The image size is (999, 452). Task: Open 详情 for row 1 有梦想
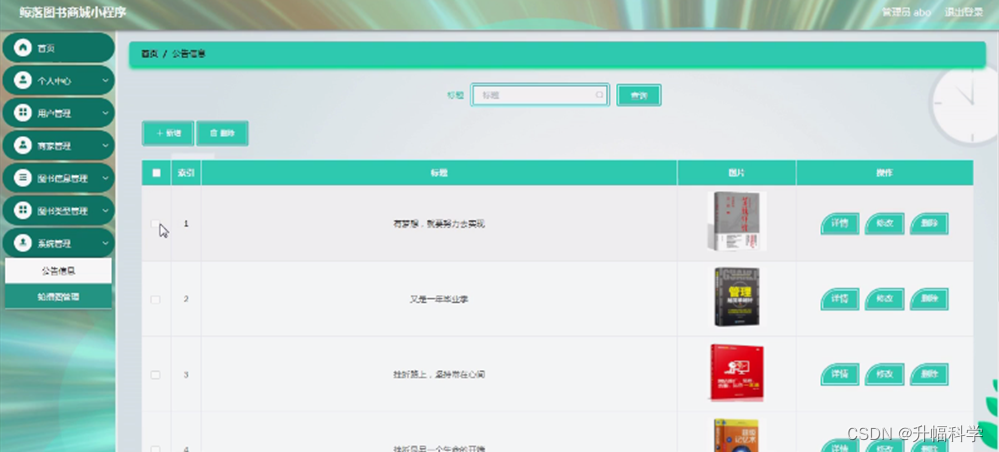click(840, 224)
